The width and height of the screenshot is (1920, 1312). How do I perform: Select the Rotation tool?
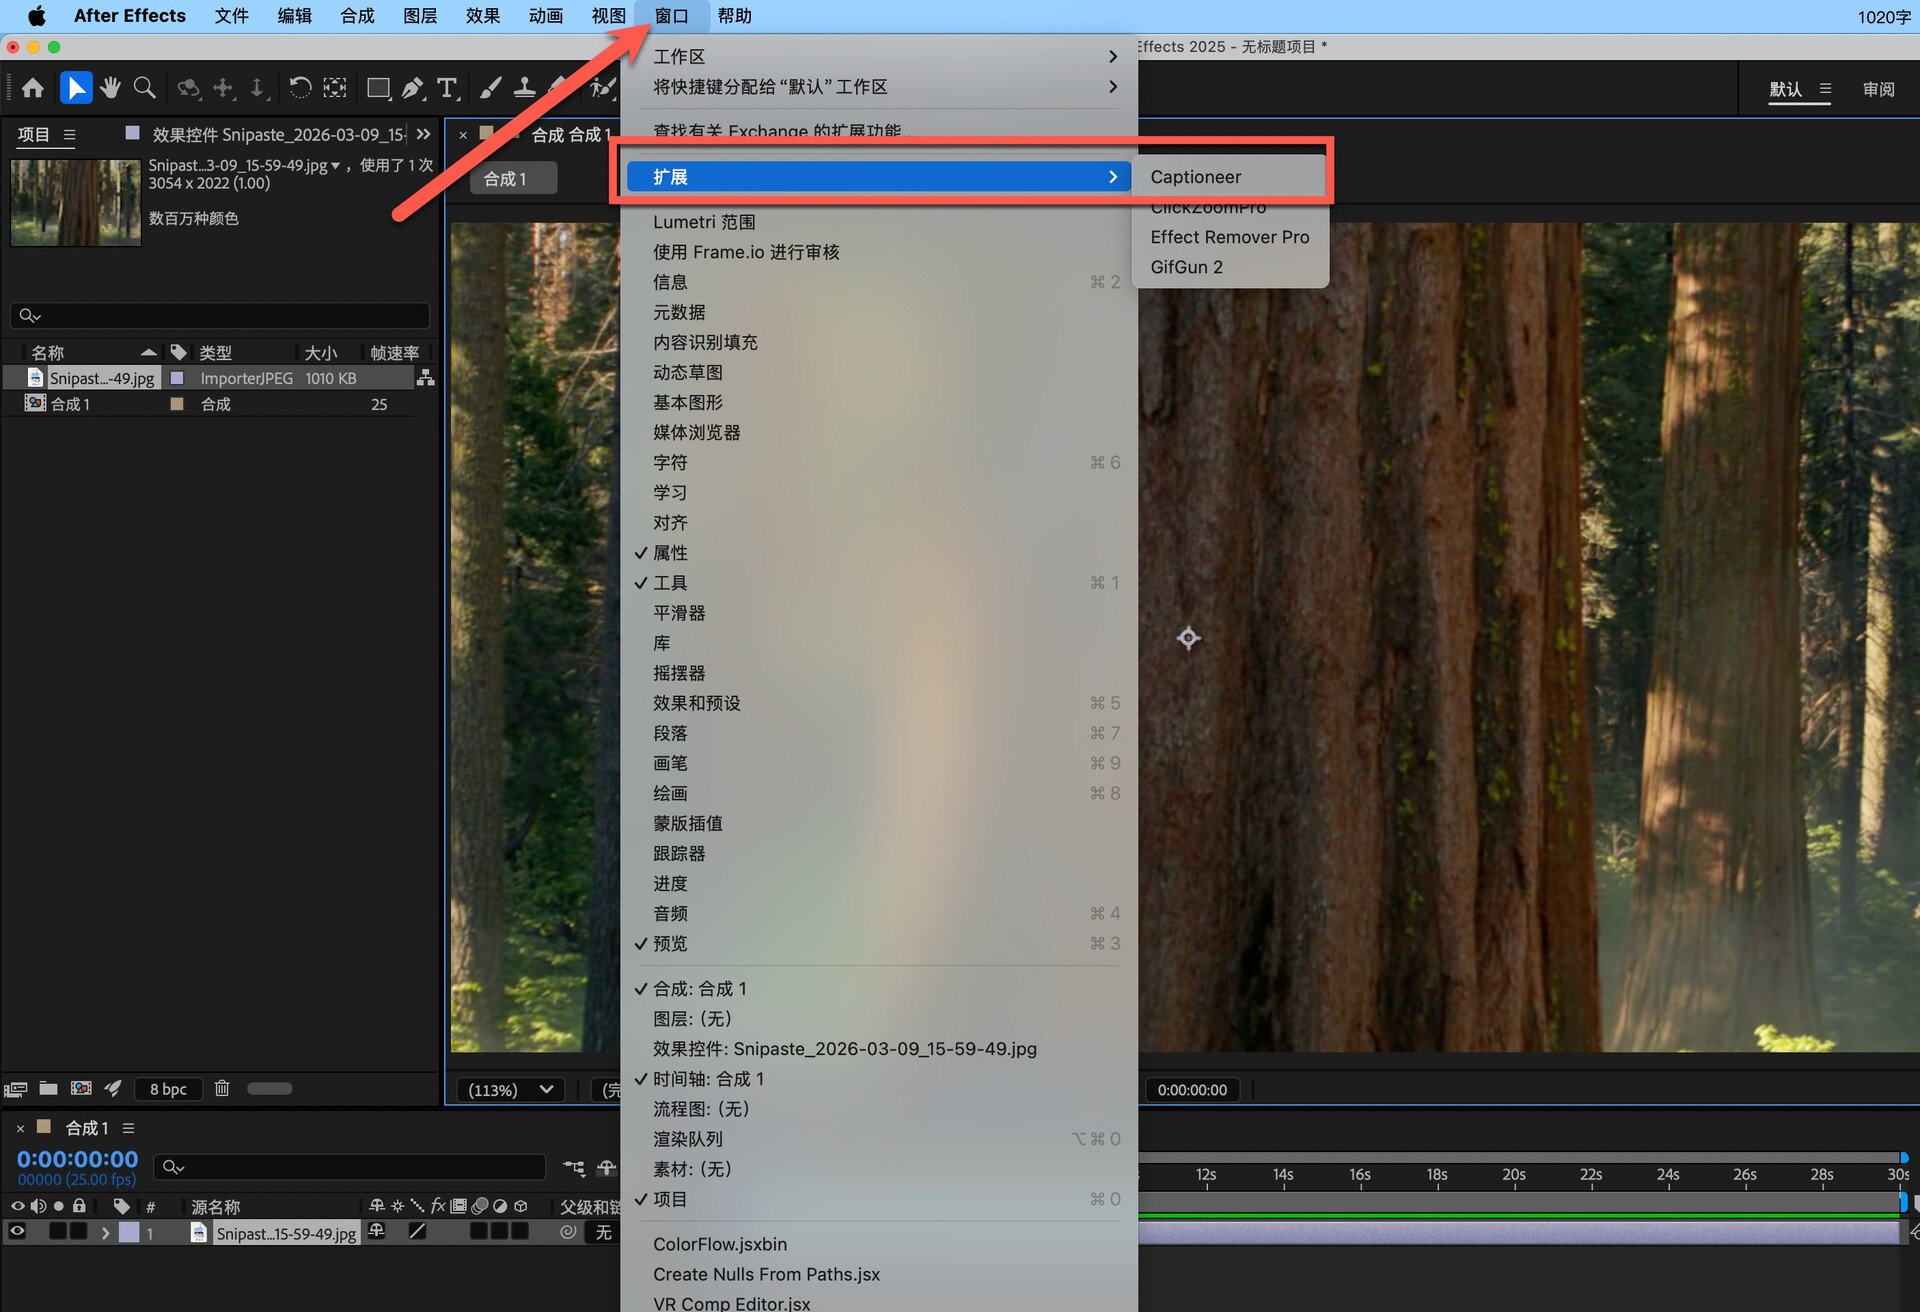click(x=299, y=88)
